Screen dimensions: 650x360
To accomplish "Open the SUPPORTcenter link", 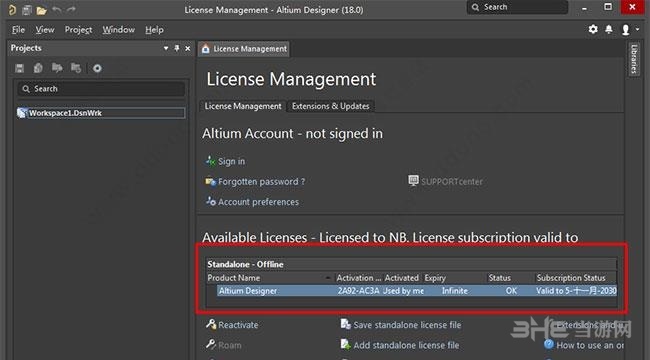I will (452, 182).
